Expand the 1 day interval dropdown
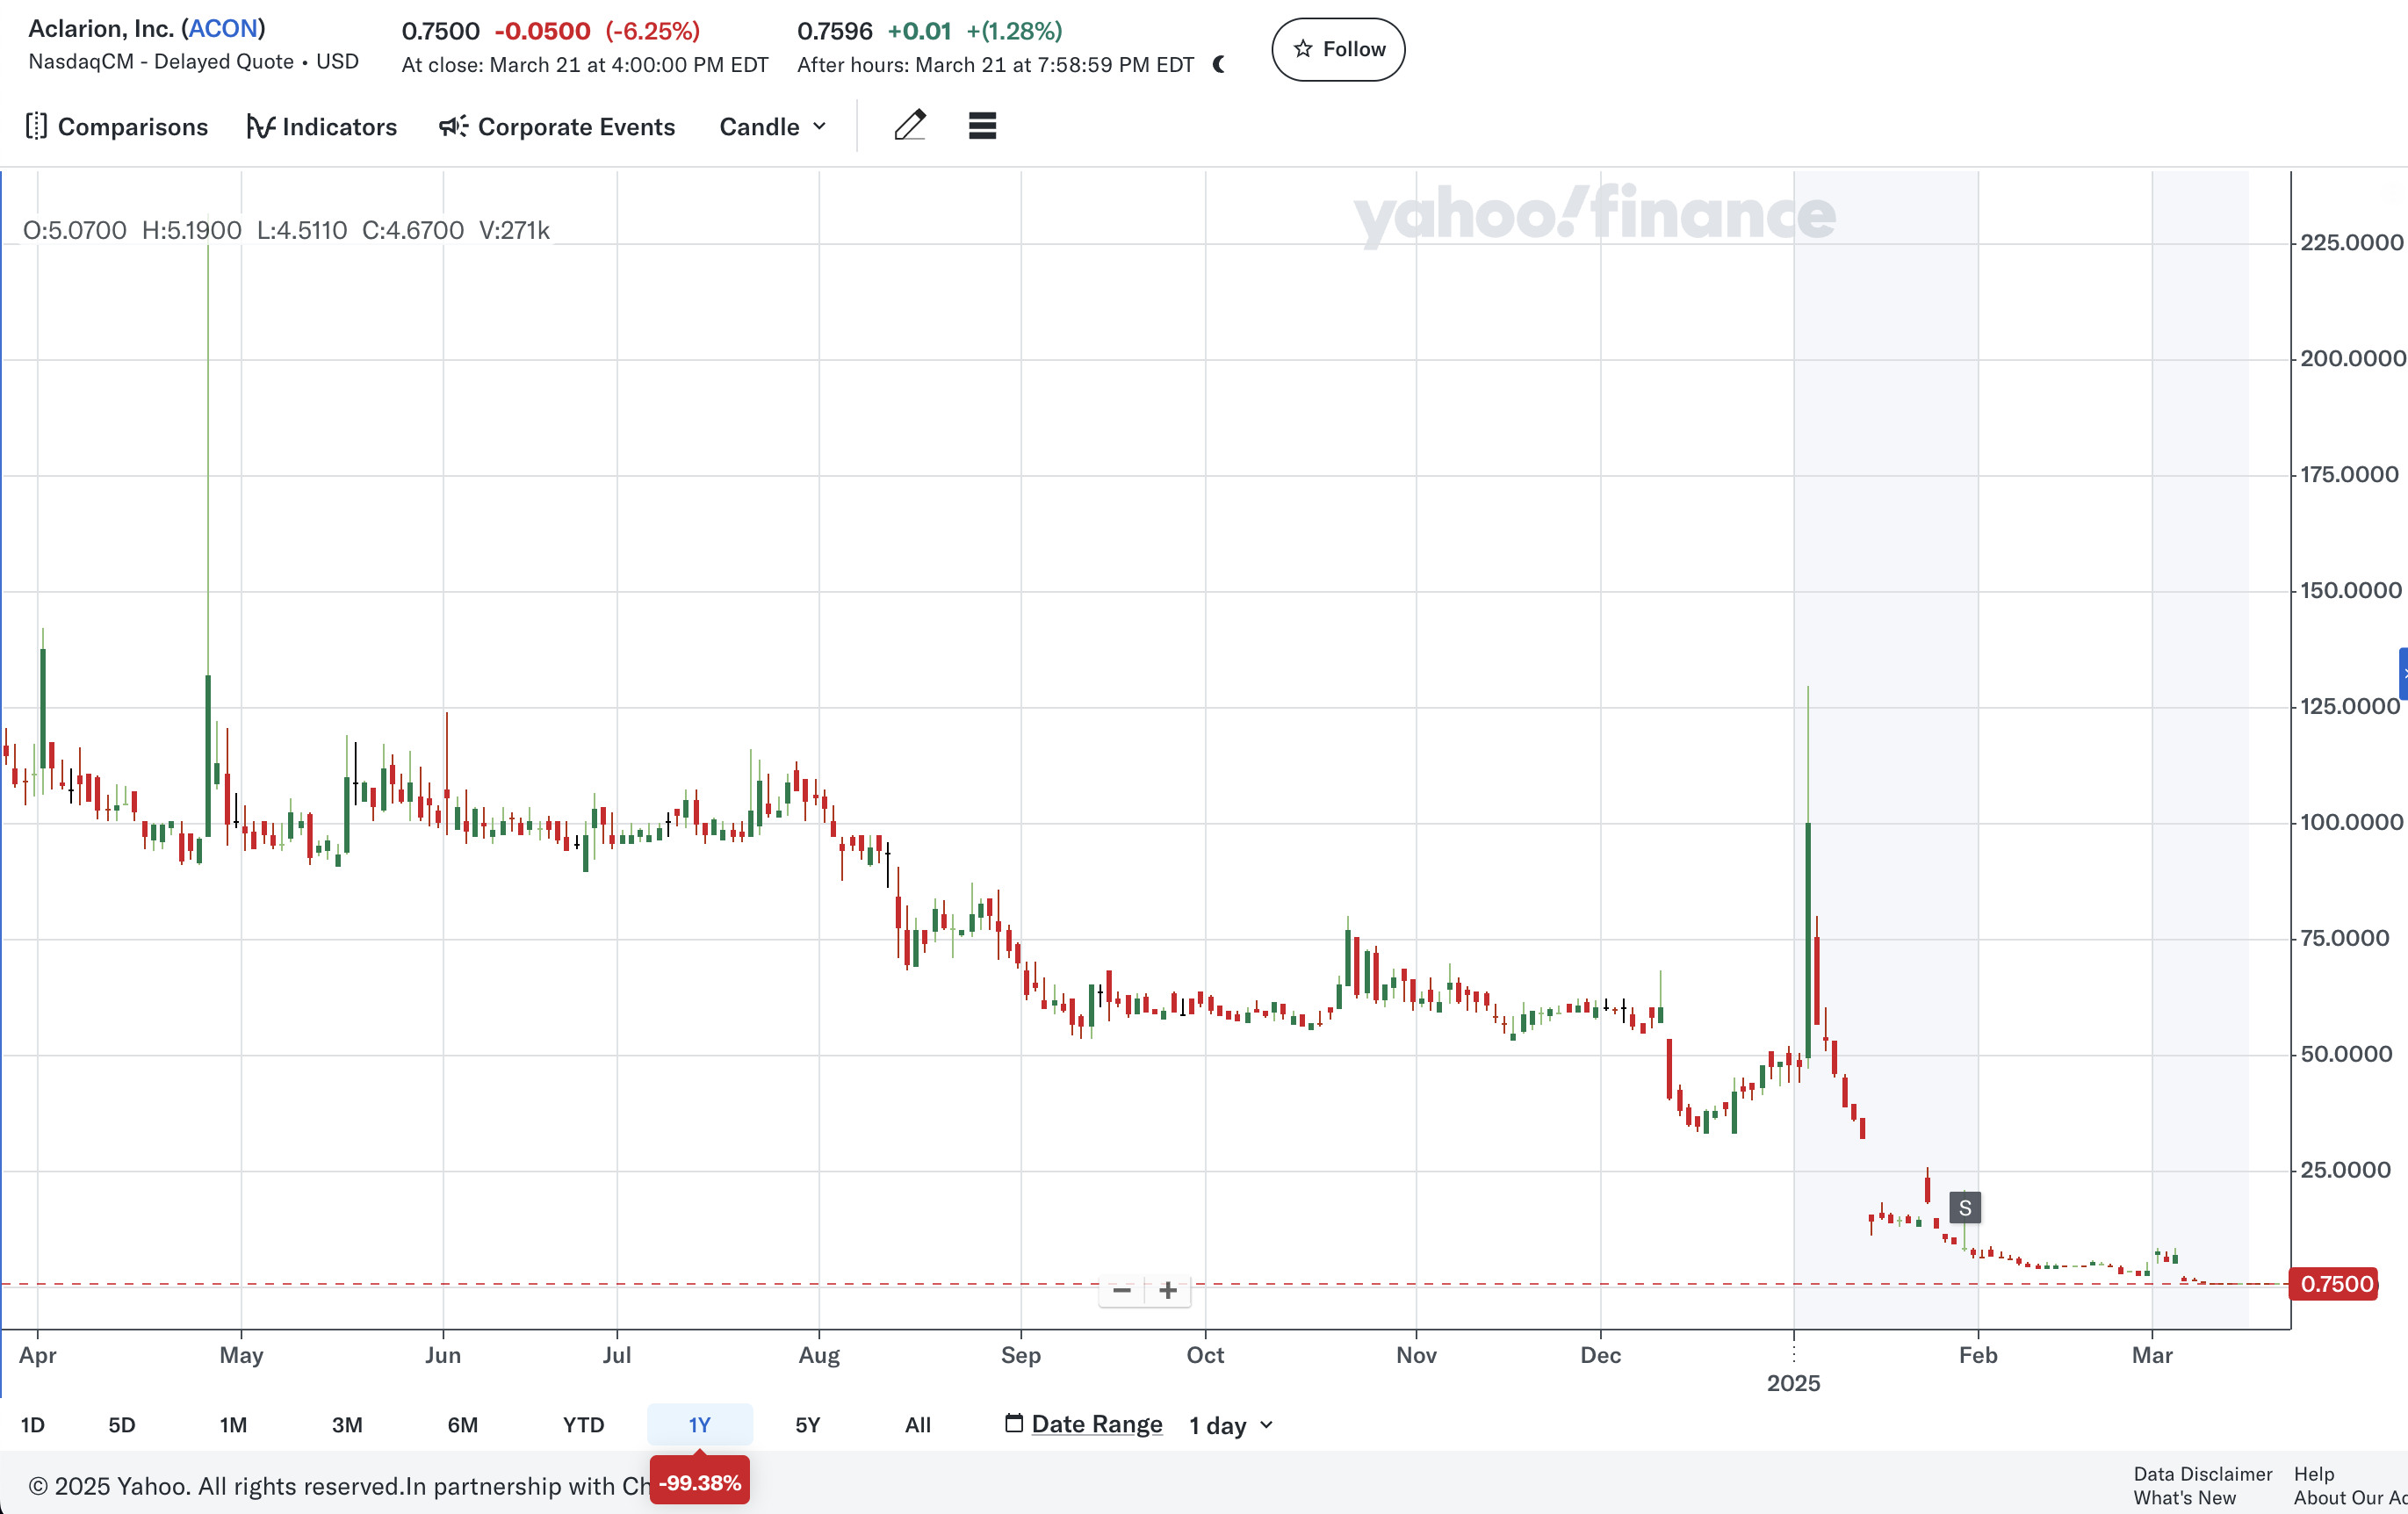This screenshot has width=2408, height=1514. tap(1231, 1425)
